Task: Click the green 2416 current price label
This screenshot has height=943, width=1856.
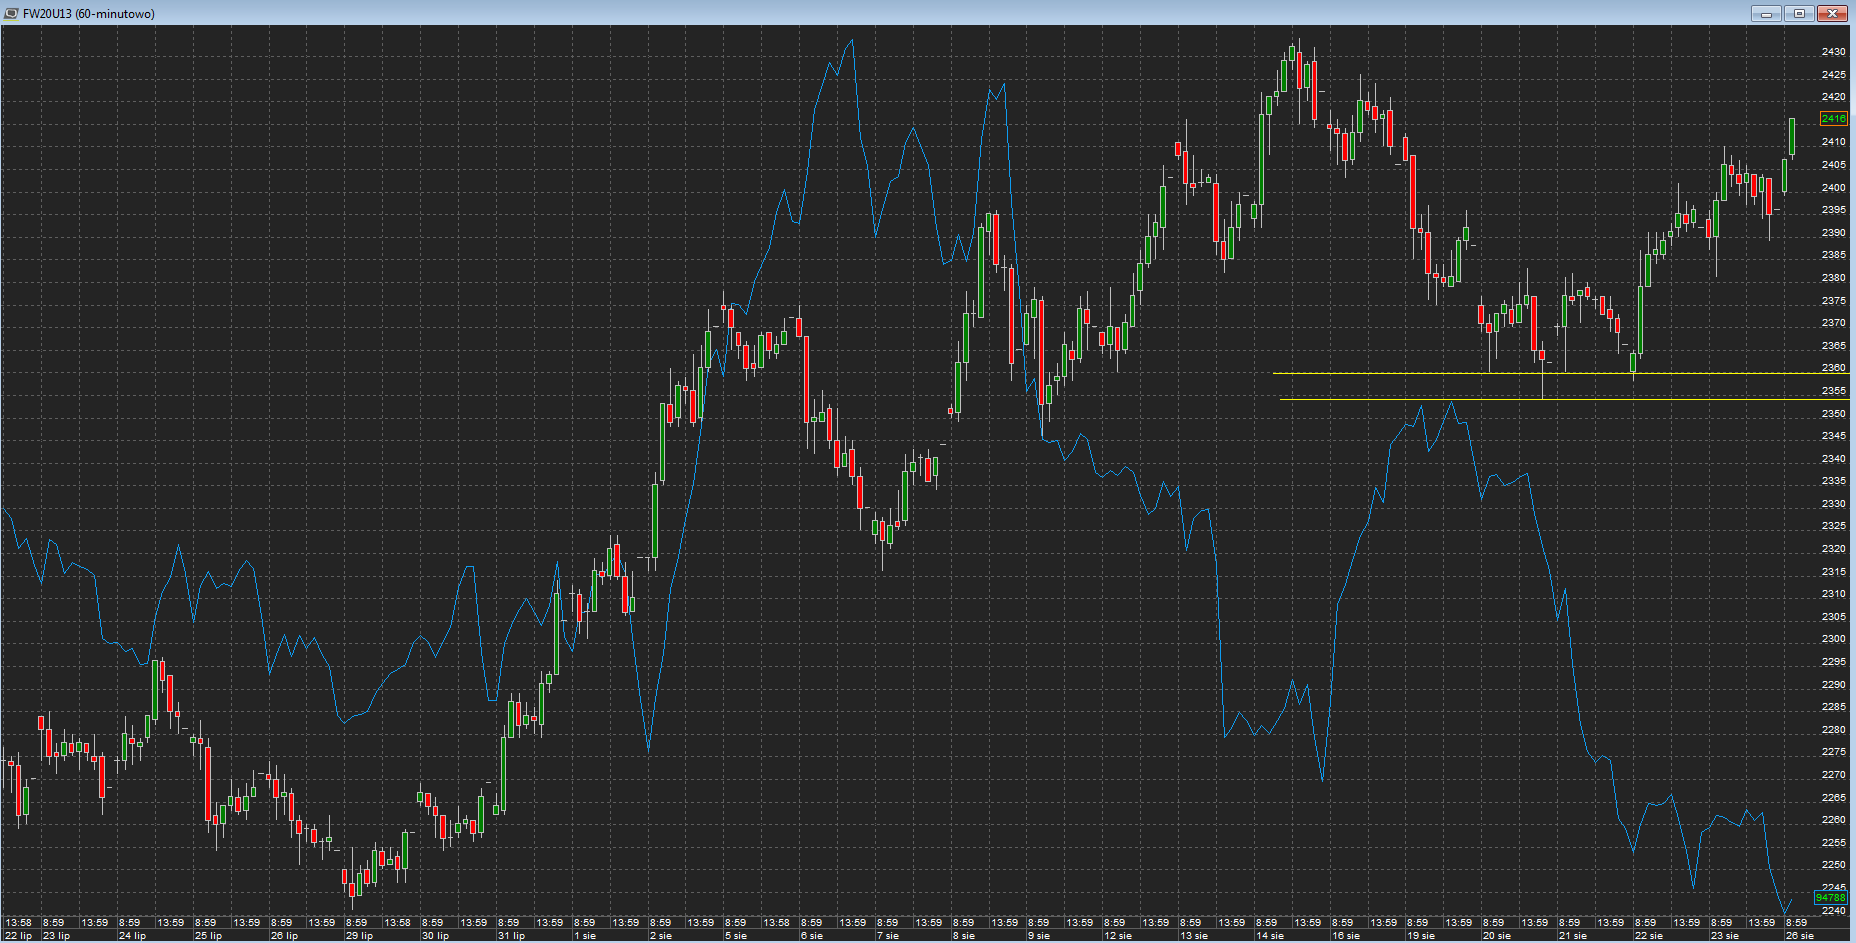Action: [1833, 119]
